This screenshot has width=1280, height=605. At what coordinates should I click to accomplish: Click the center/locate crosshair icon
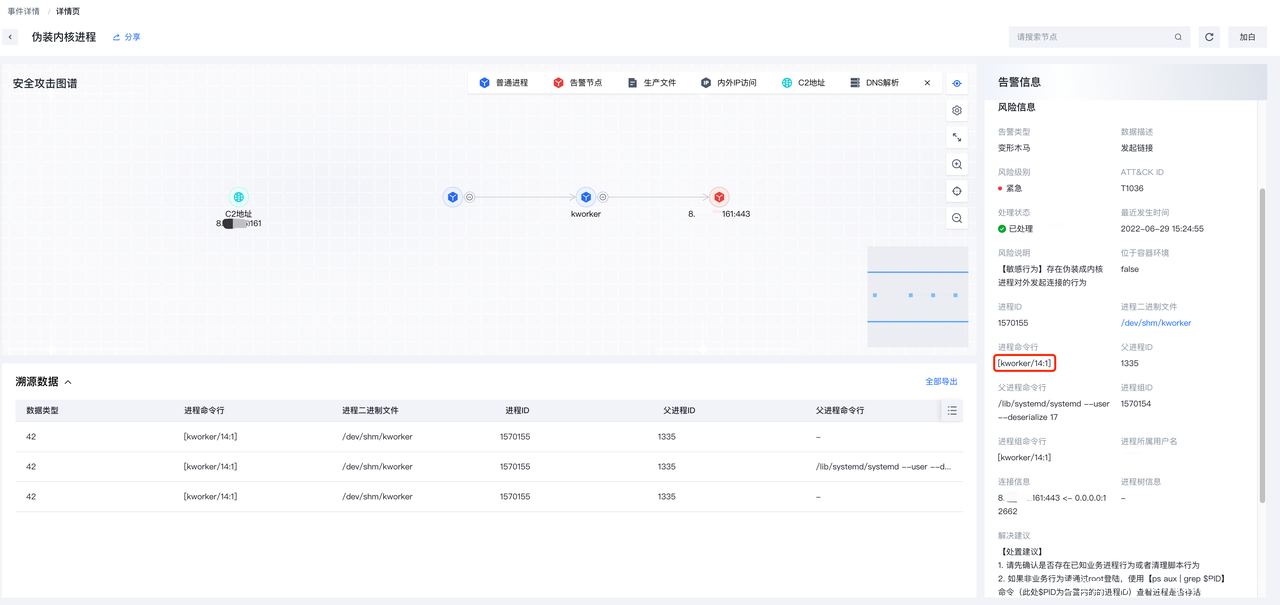957,191
